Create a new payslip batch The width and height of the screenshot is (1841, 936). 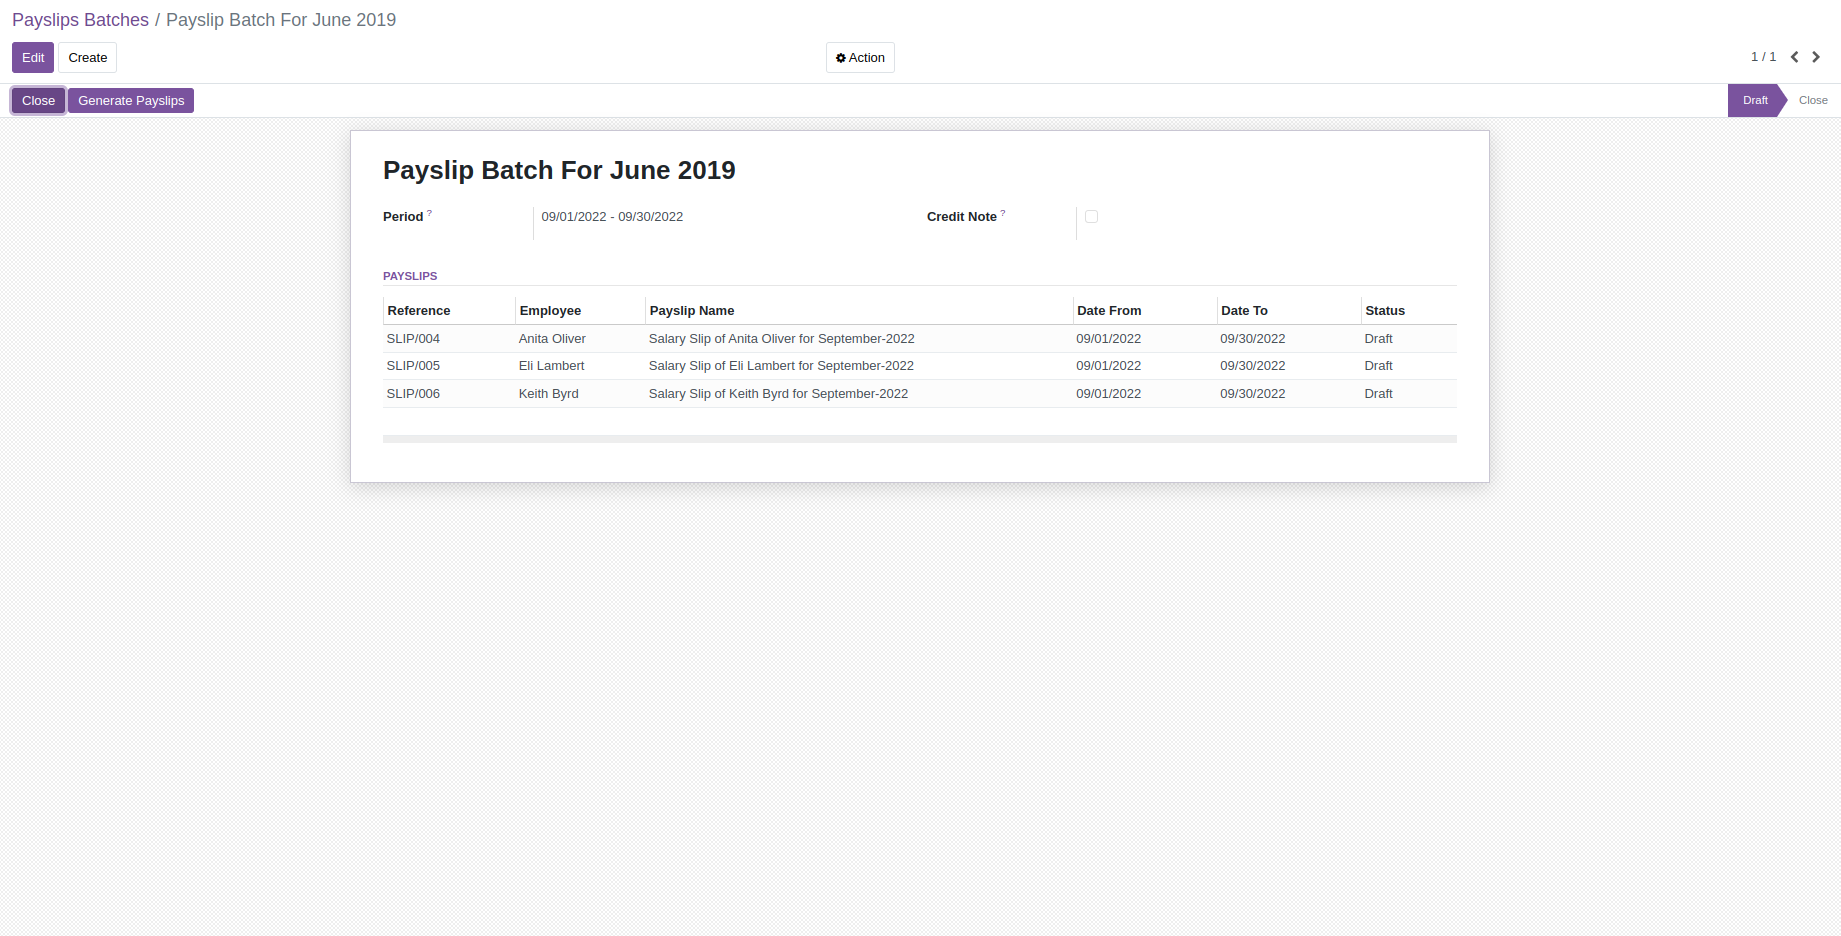(x=87, y=58)
